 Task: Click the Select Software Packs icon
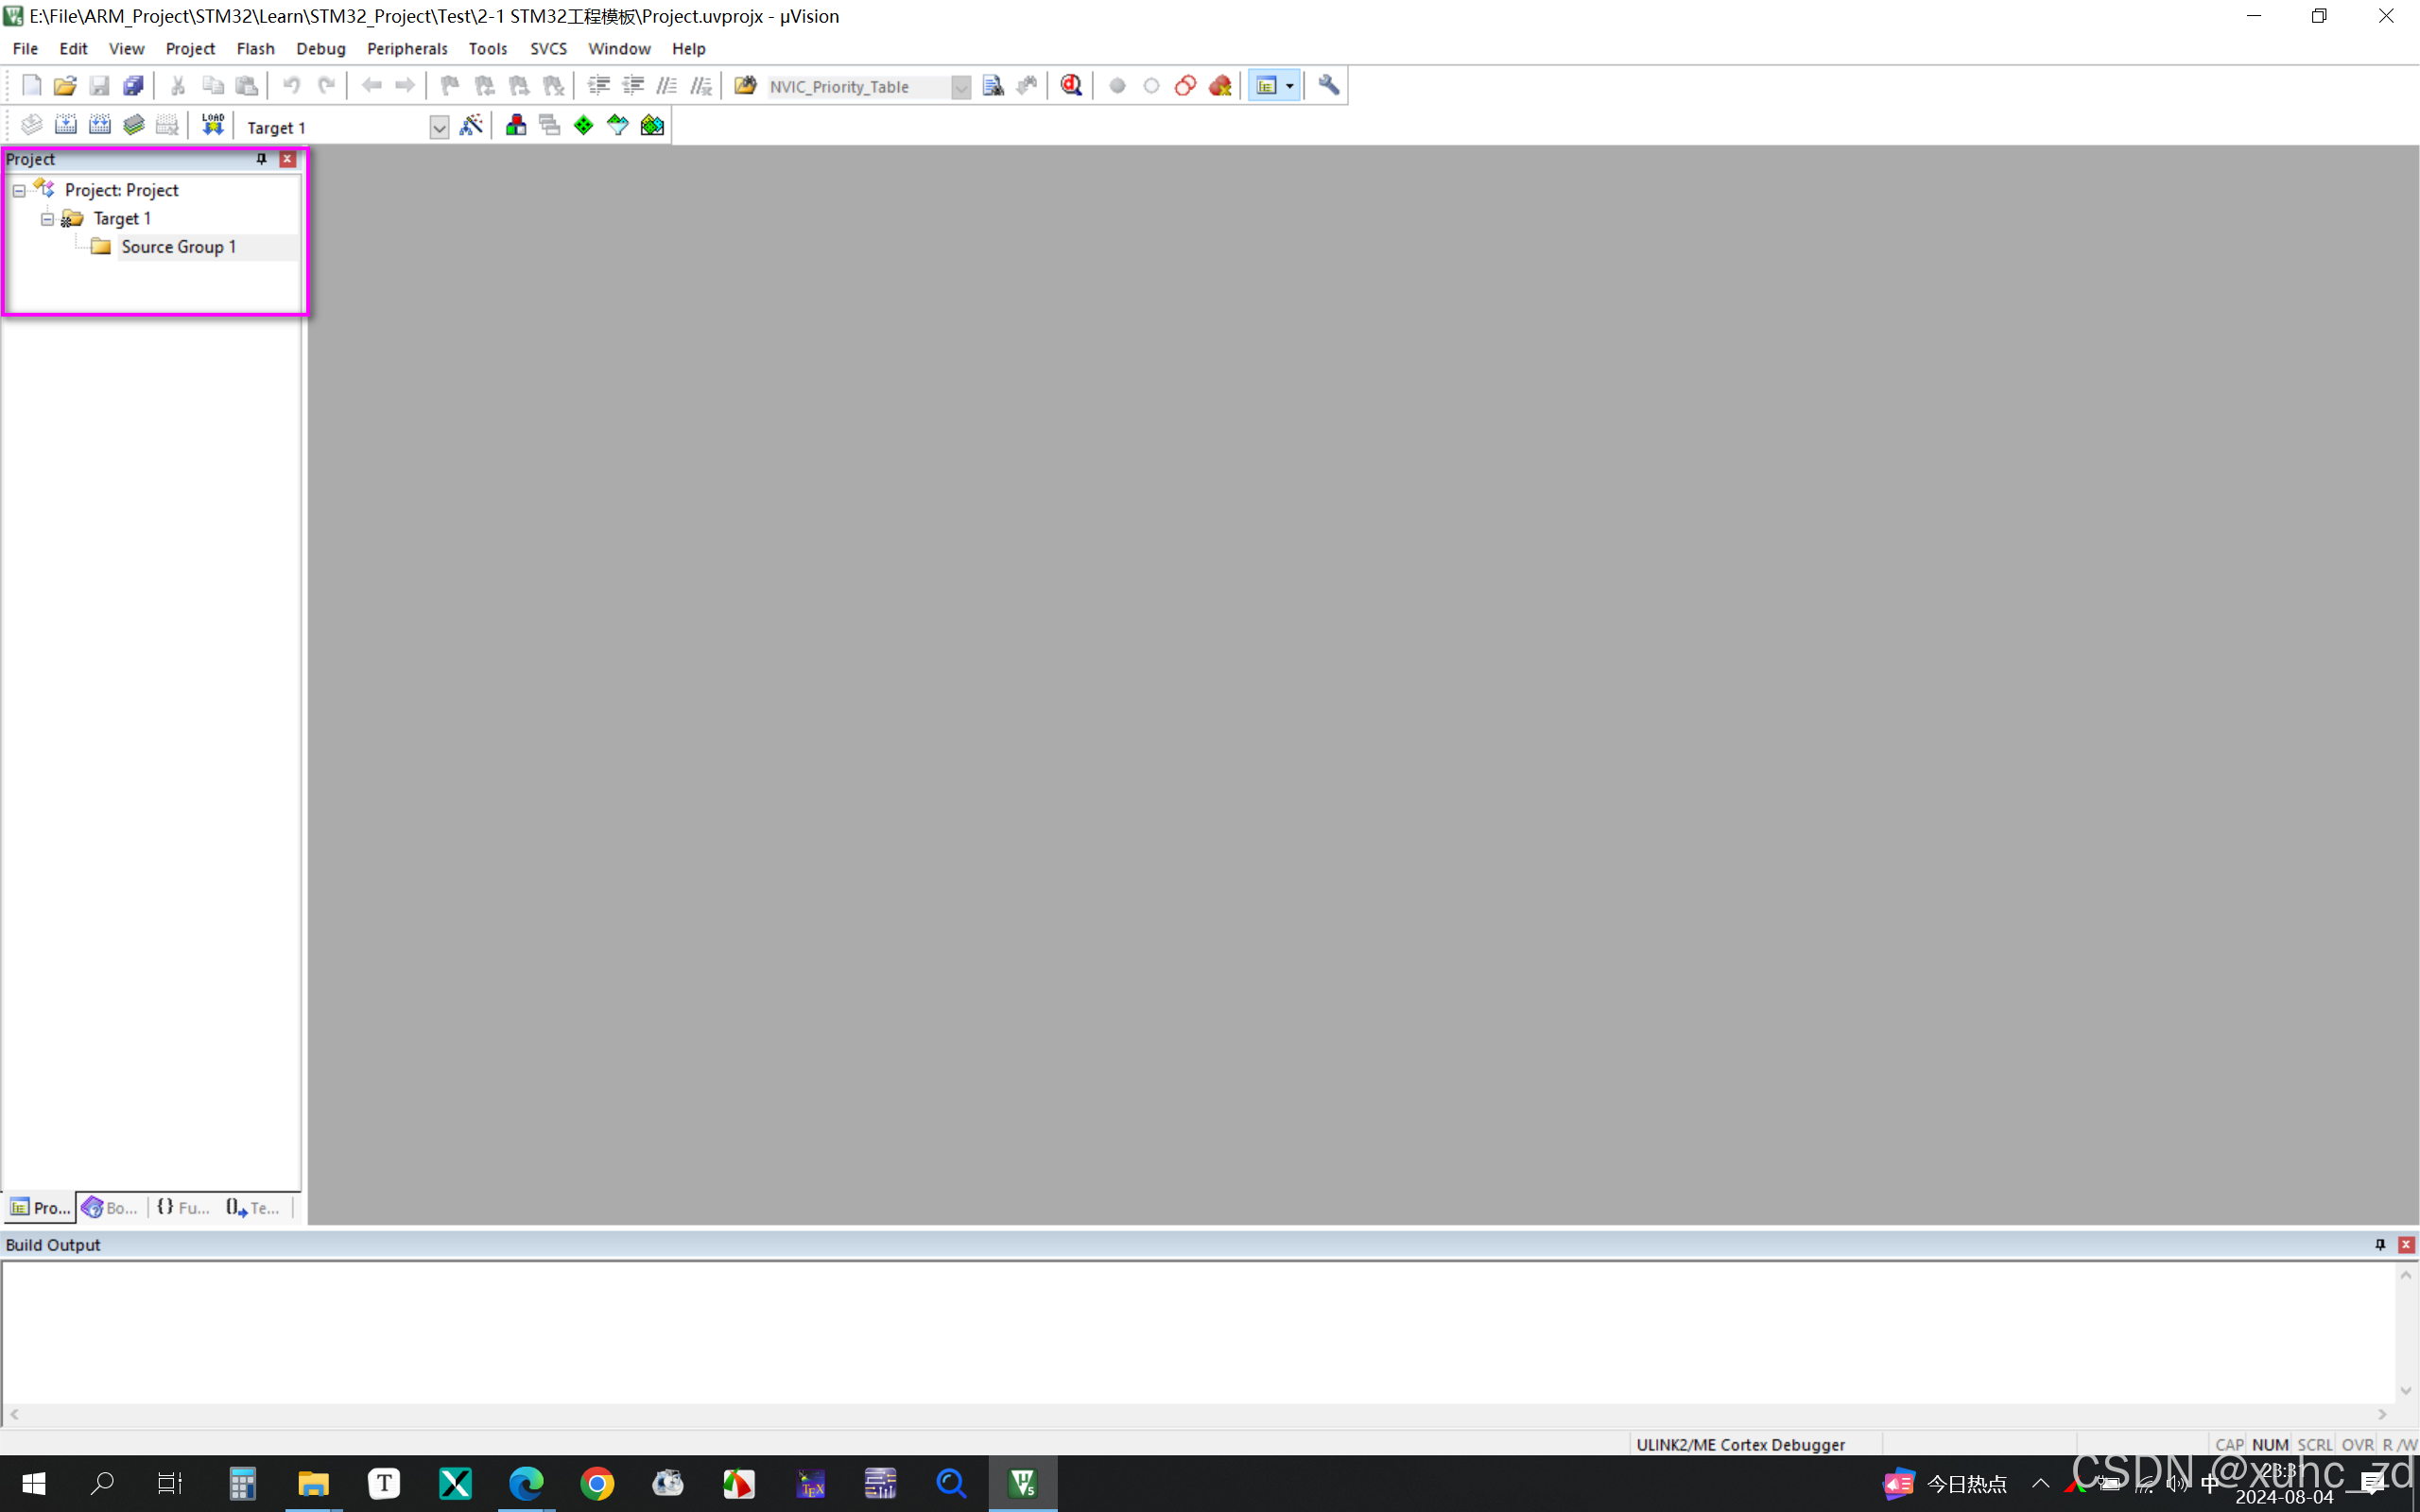pyautogui.click(x=618, y=125)
